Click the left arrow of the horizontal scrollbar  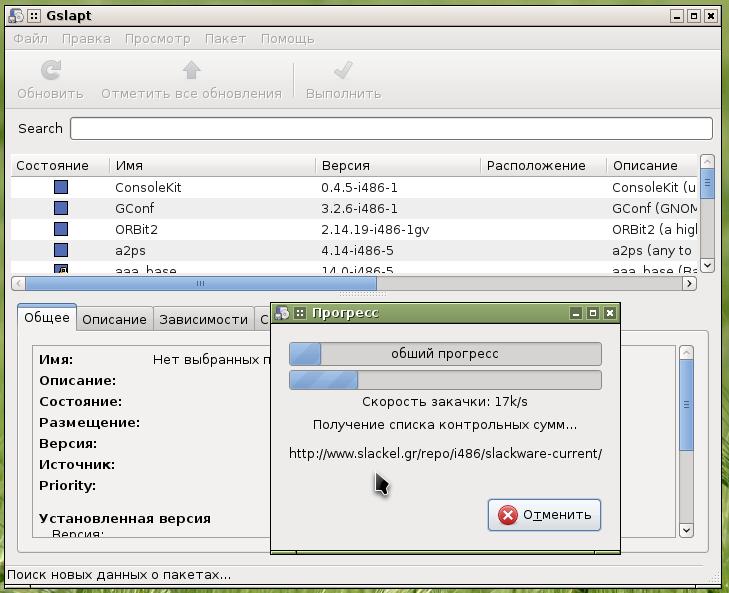[x=18, y=283]
